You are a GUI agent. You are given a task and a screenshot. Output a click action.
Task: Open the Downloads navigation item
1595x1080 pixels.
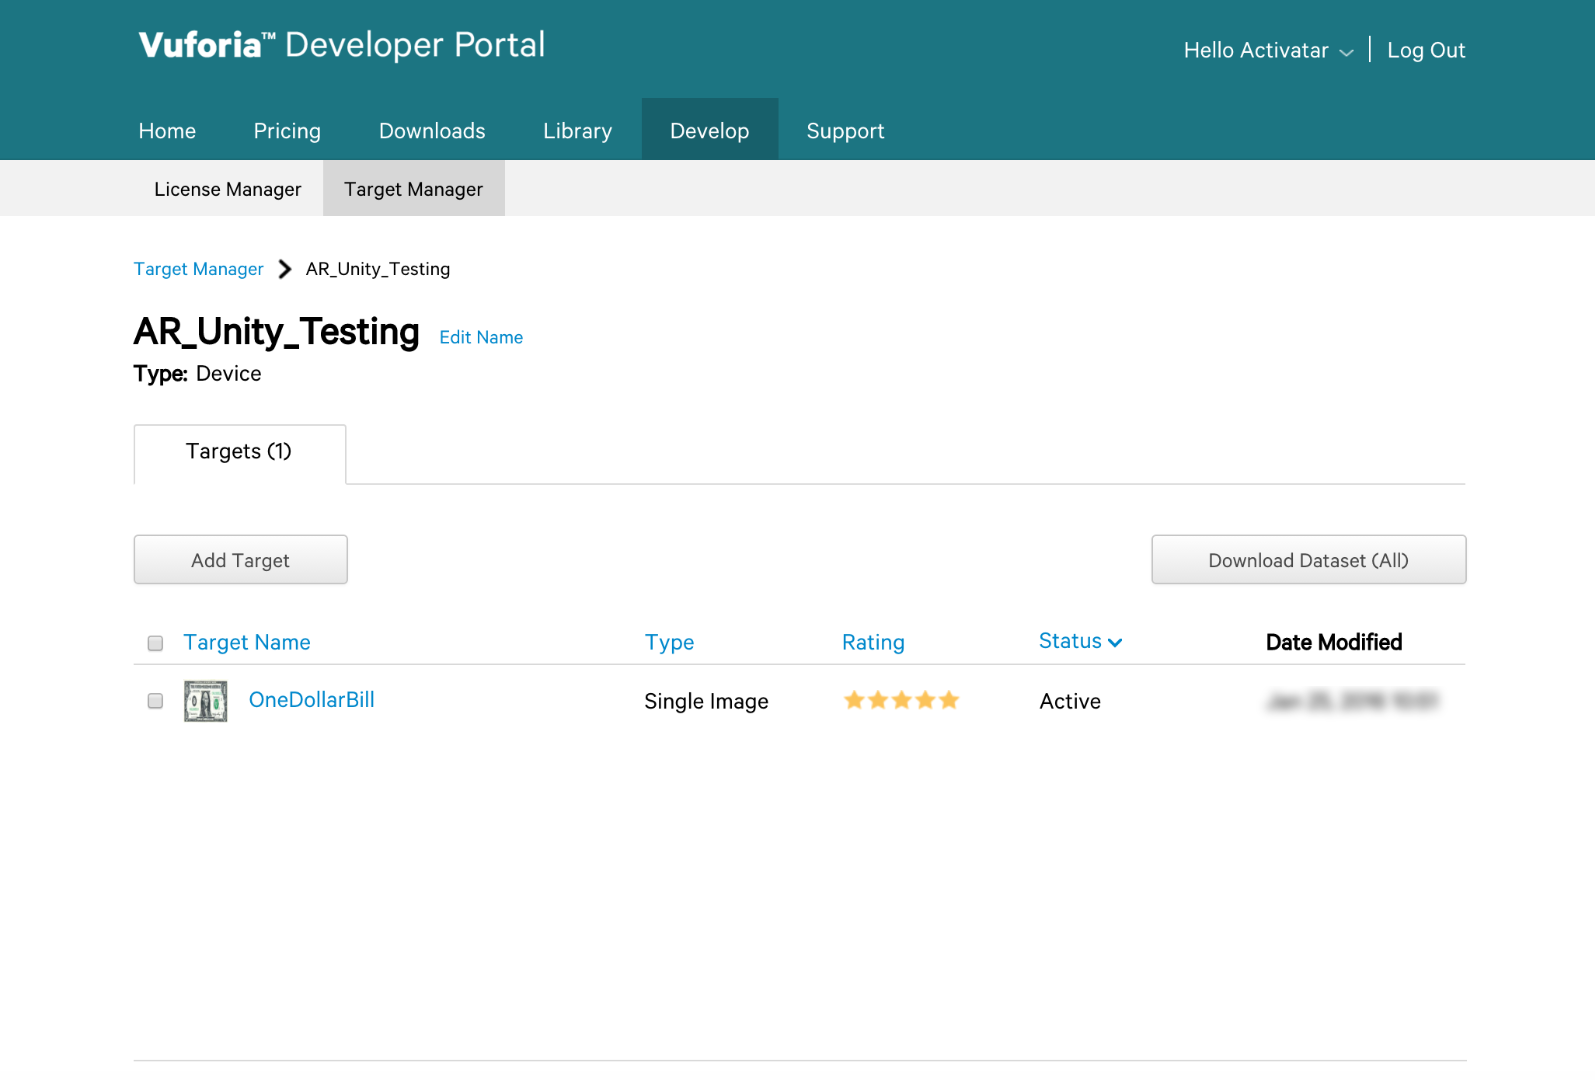click(x=431, y=131)
